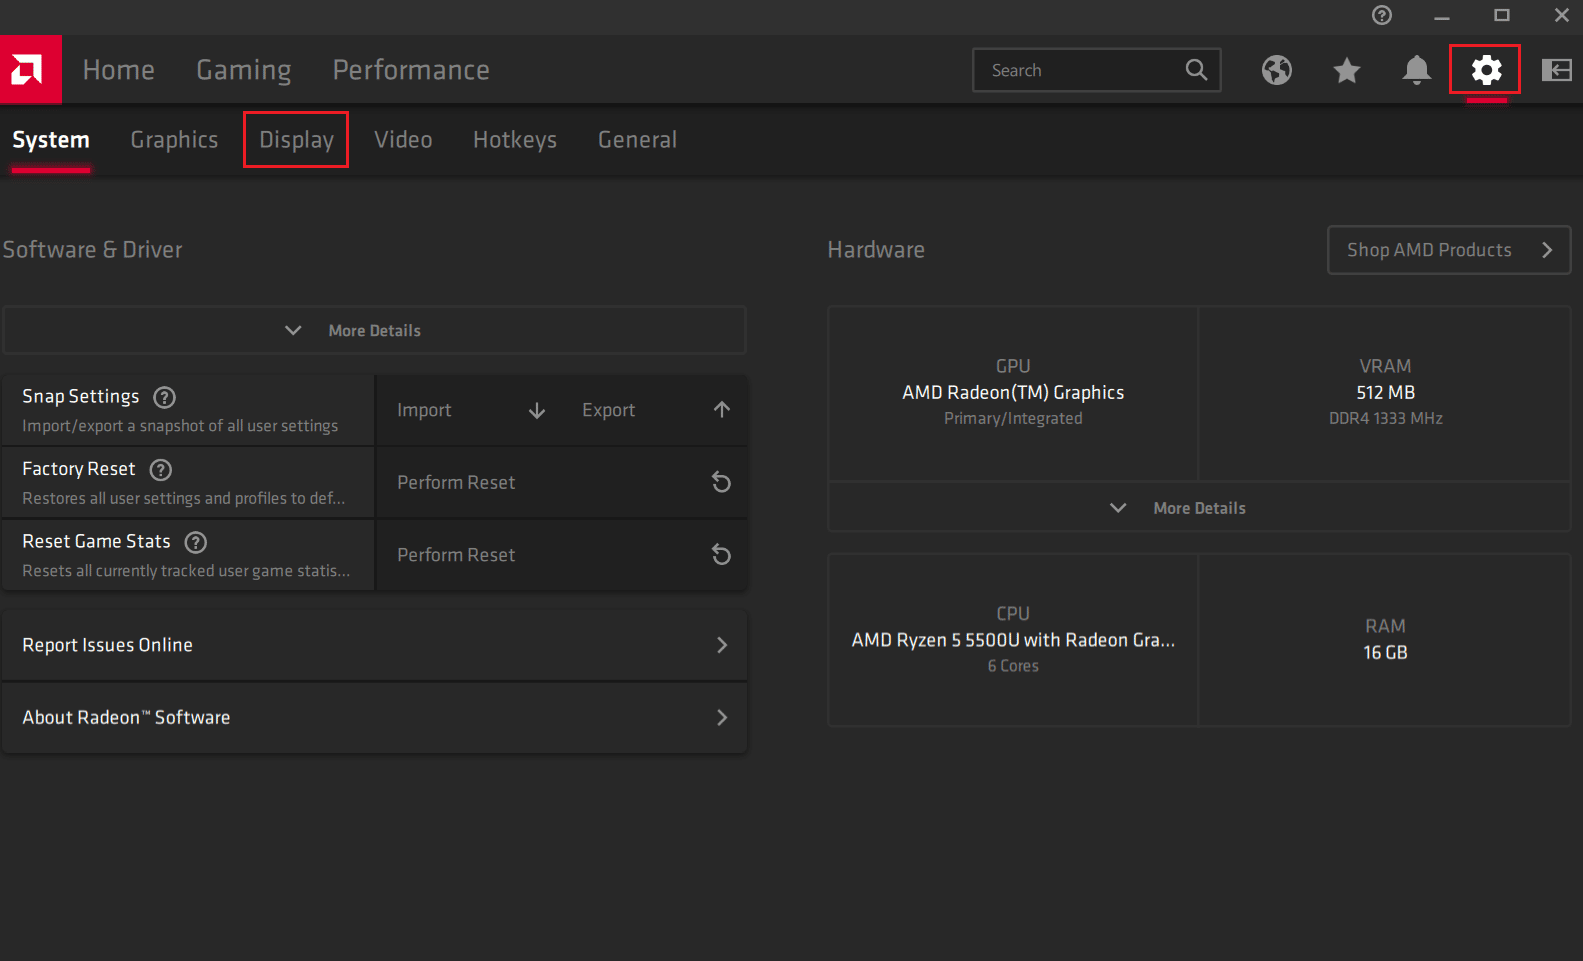Screen dimensions: 1583x961
Task: Click Reset Game Stats circular arrow icon
Action: (721, 554)
